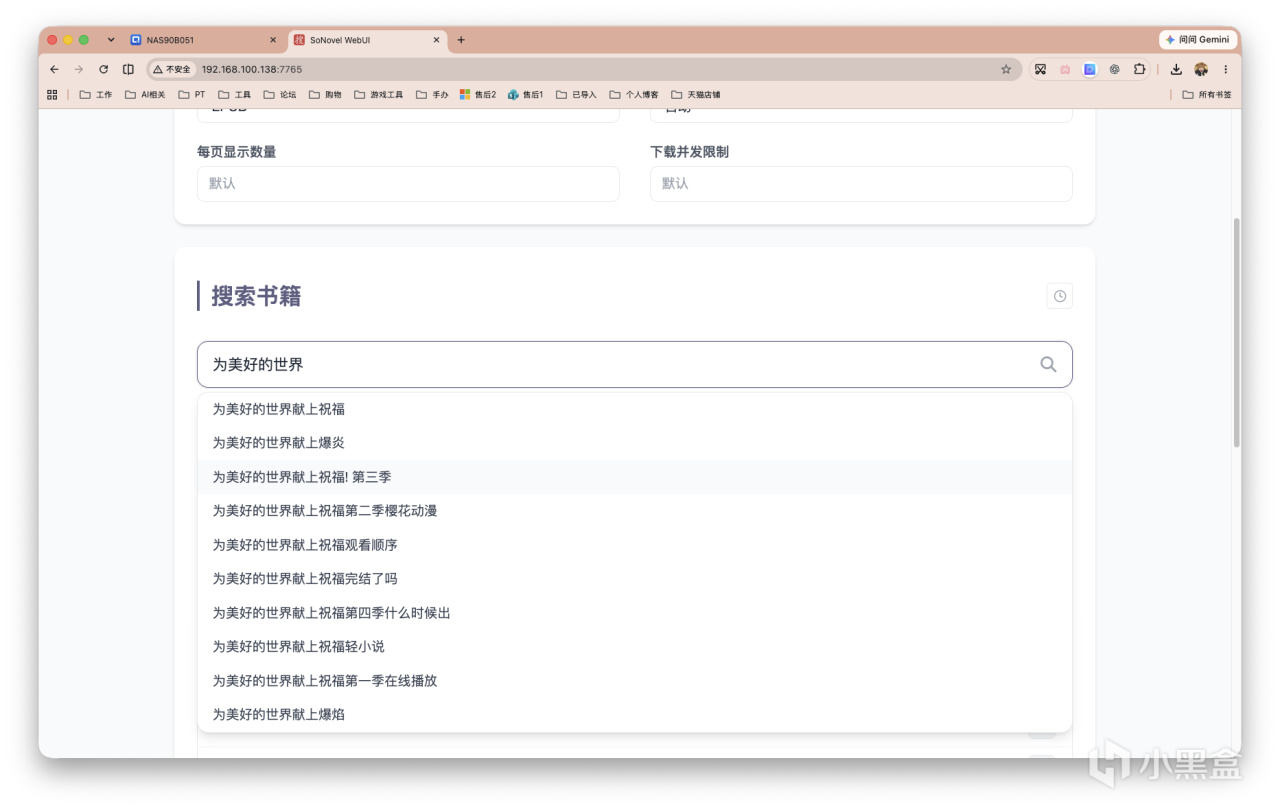
Task: Click the first extension icon after the address bar
Action: pyautogui.click(x=1040, y=69)
